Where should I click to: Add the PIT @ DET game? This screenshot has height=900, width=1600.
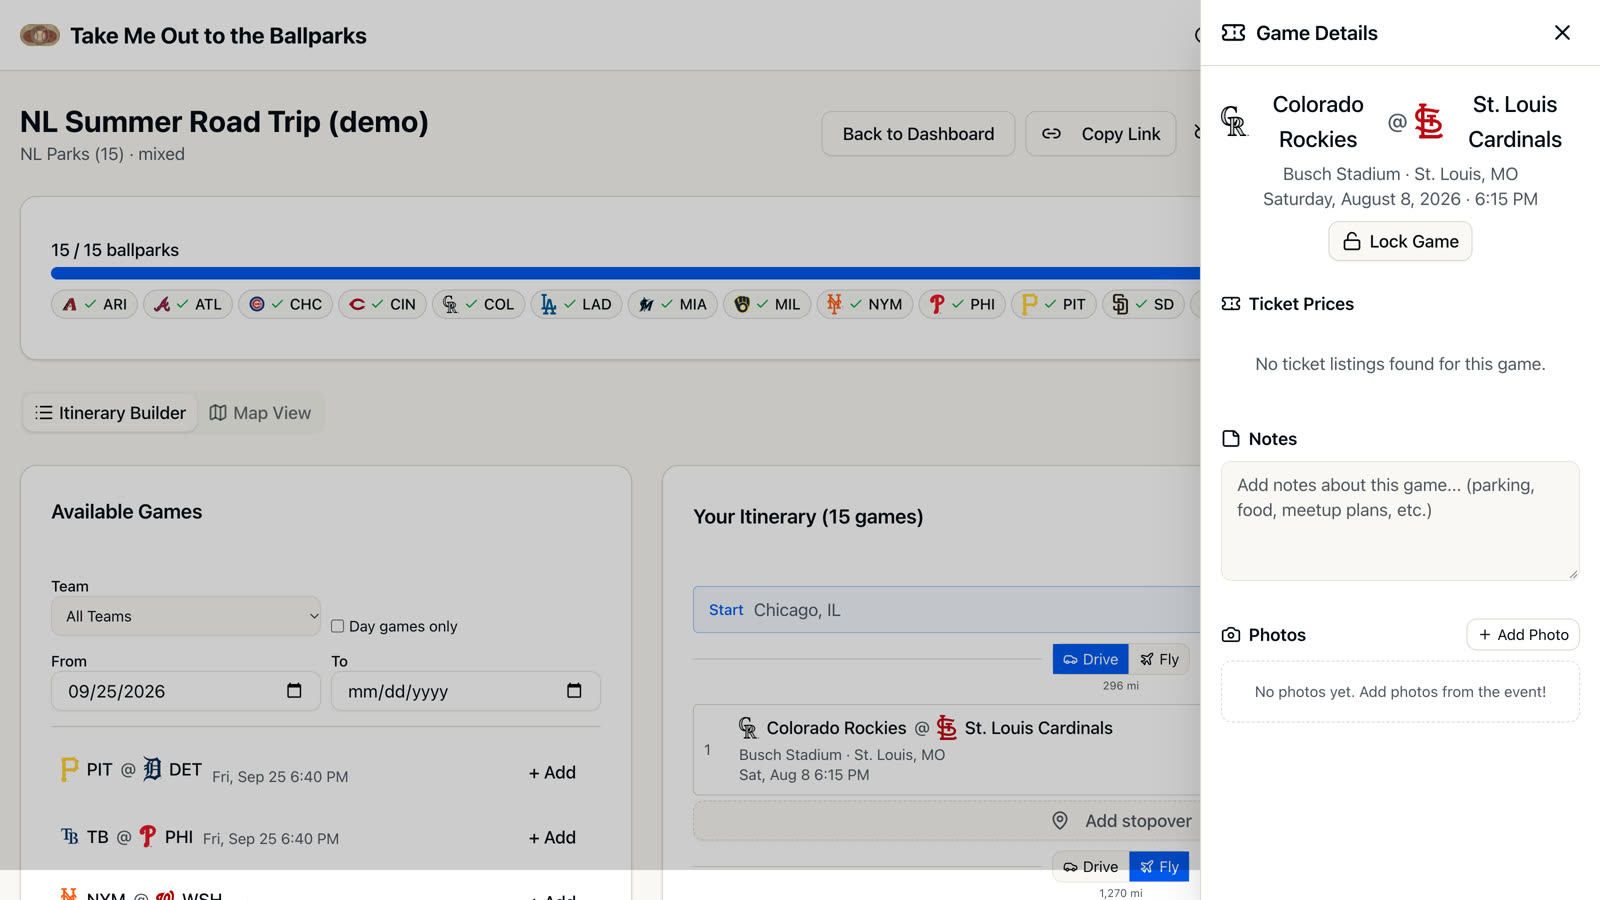click(552, 772)
